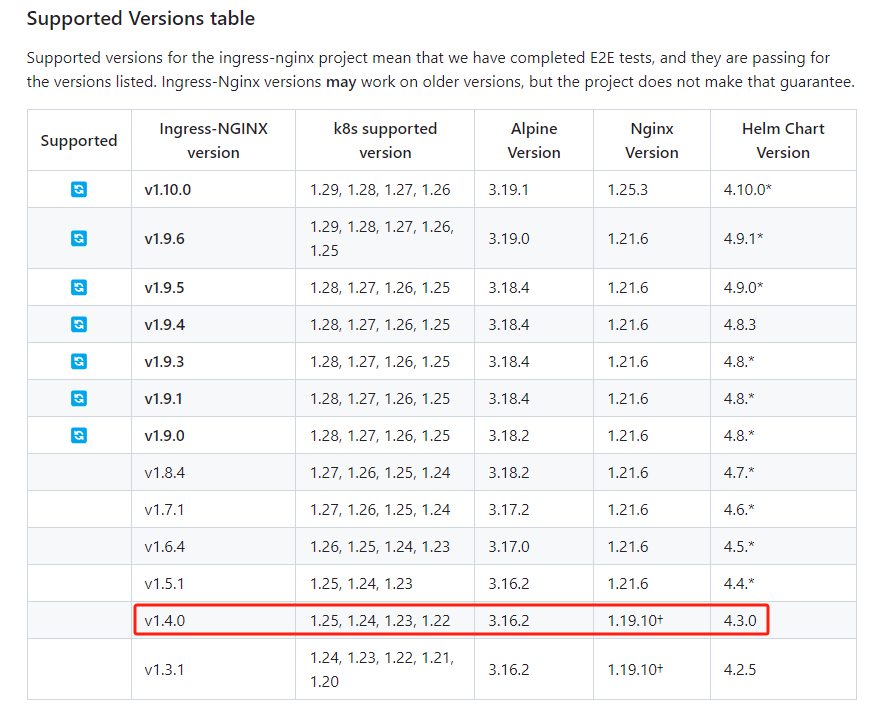Select the 'Supported Versions table' heading
Viewport: 881px width, 710px height.
tap(141, 19)
